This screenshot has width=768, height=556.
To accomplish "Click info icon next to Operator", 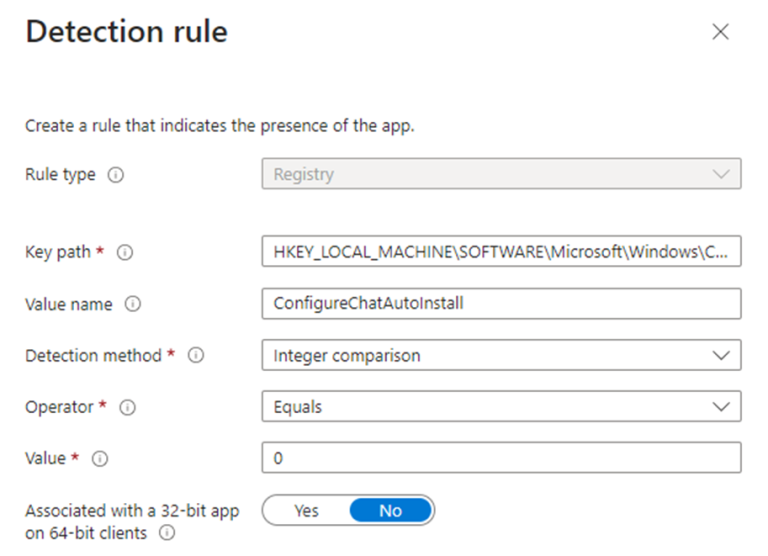I will [128, 407].
